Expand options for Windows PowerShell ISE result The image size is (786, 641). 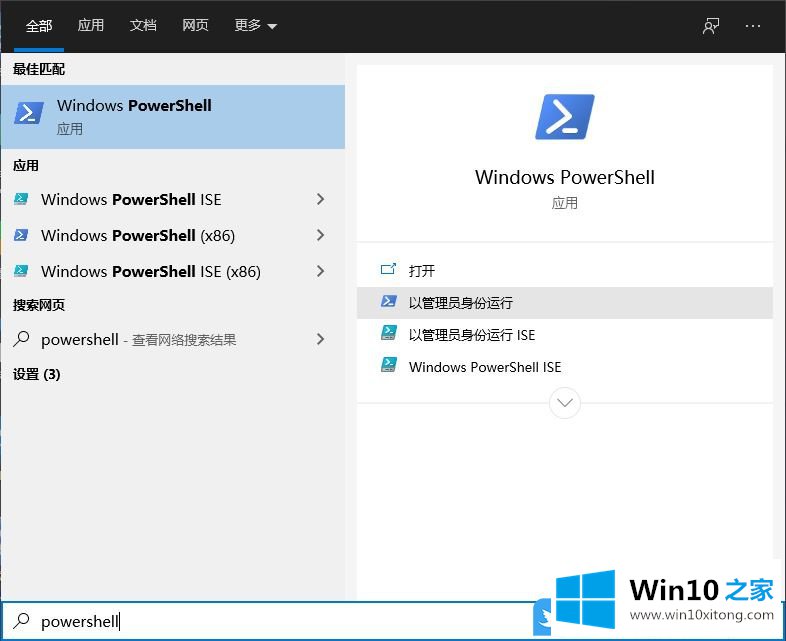[x=321, y=199]
